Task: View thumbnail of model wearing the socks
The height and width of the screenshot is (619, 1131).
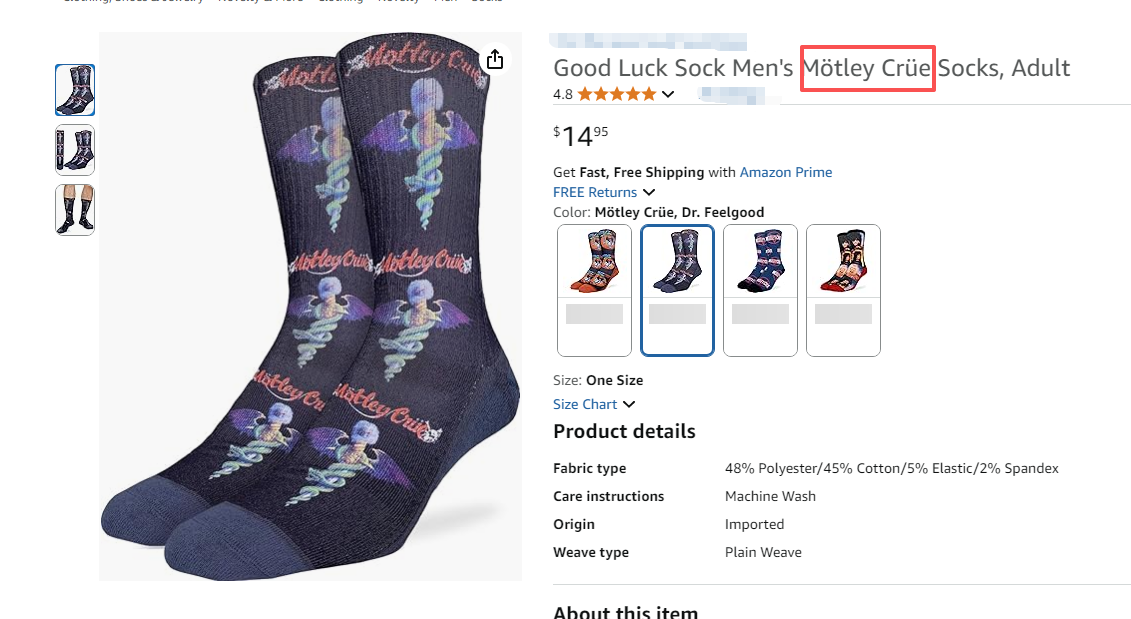Action: click(75, 210)
